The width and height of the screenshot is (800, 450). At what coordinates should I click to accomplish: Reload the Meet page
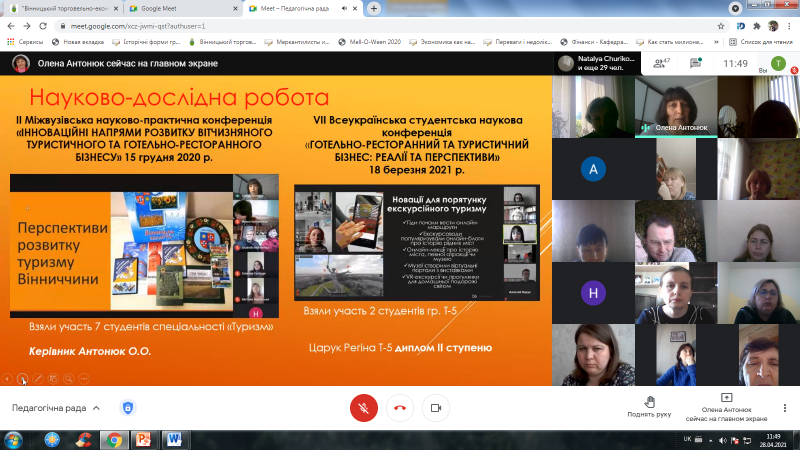pyautogui.click(x=43, y=26)
